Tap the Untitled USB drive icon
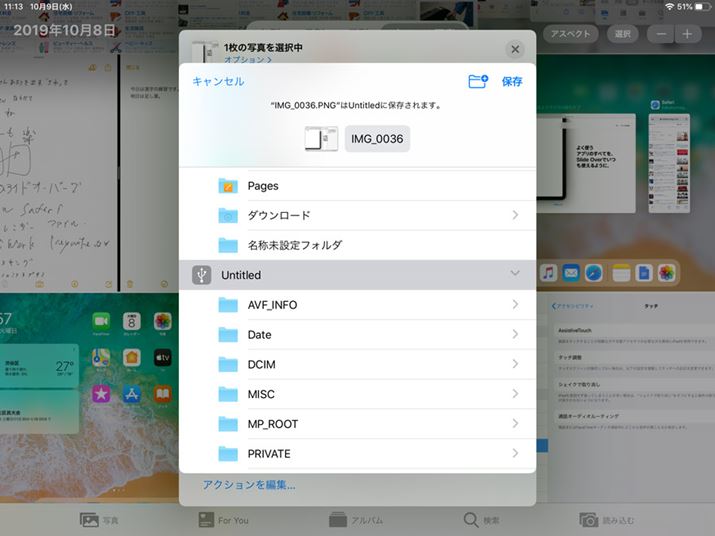The image size is (715, 536). 202,275
